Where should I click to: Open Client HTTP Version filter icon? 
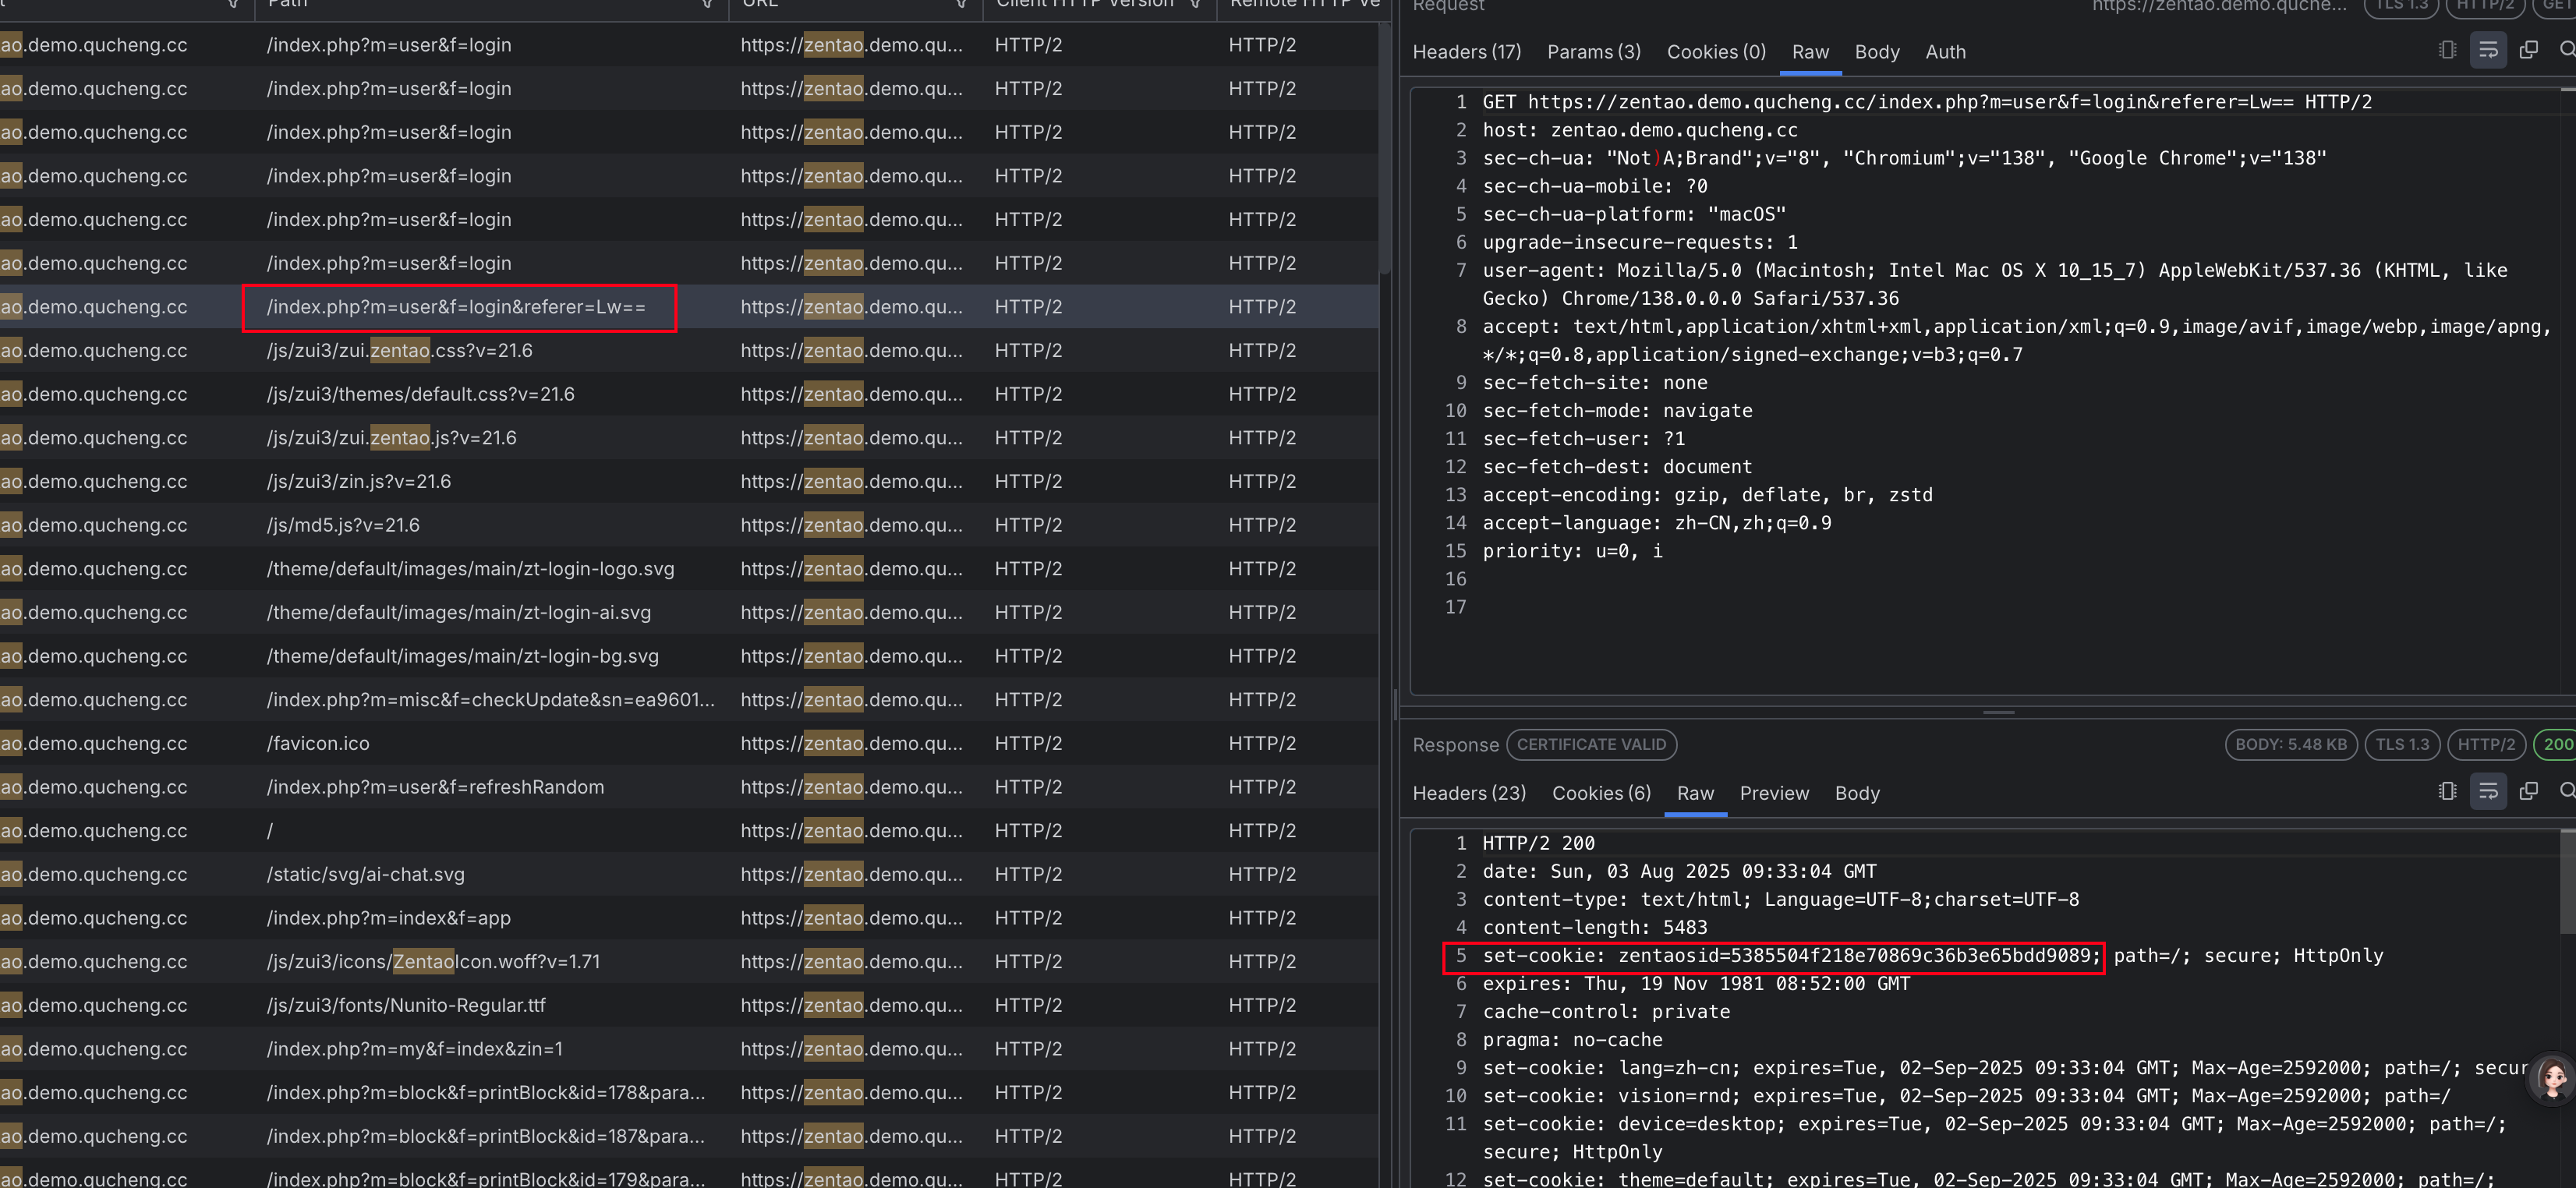pyautogui.click(x=1195, y=4)
